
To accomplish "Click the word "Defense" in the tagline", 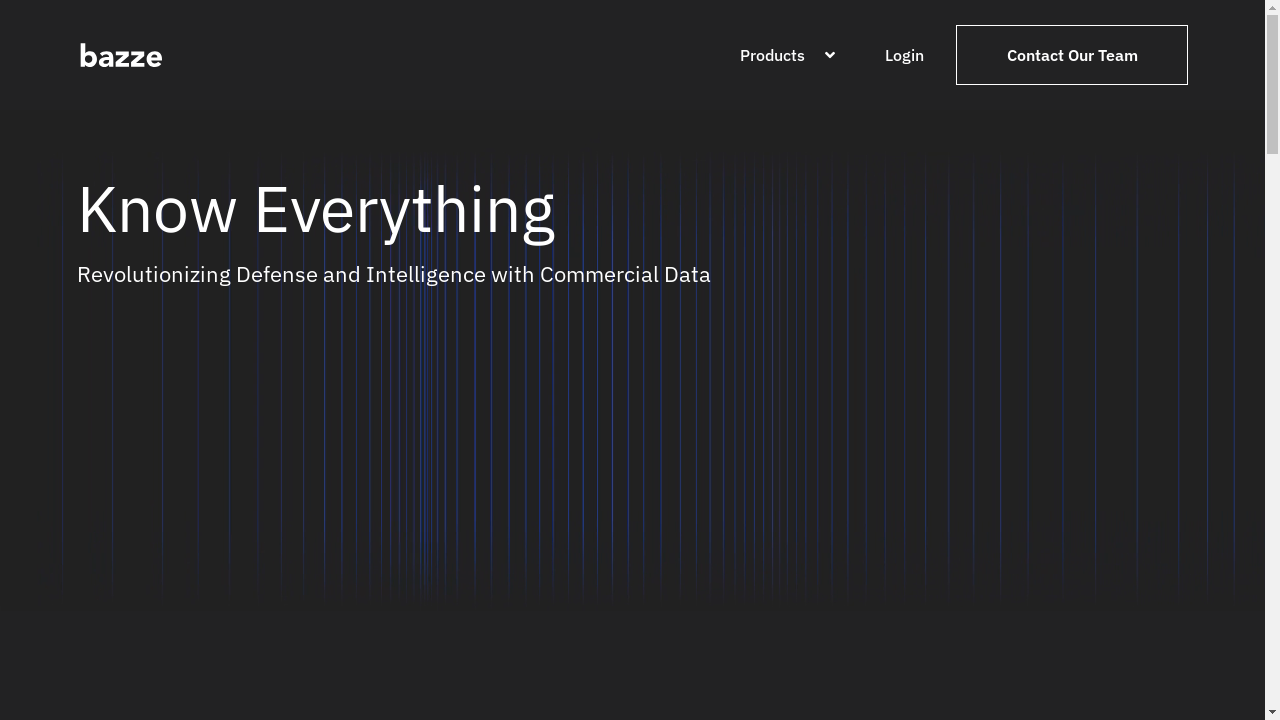I will [276, 275].
